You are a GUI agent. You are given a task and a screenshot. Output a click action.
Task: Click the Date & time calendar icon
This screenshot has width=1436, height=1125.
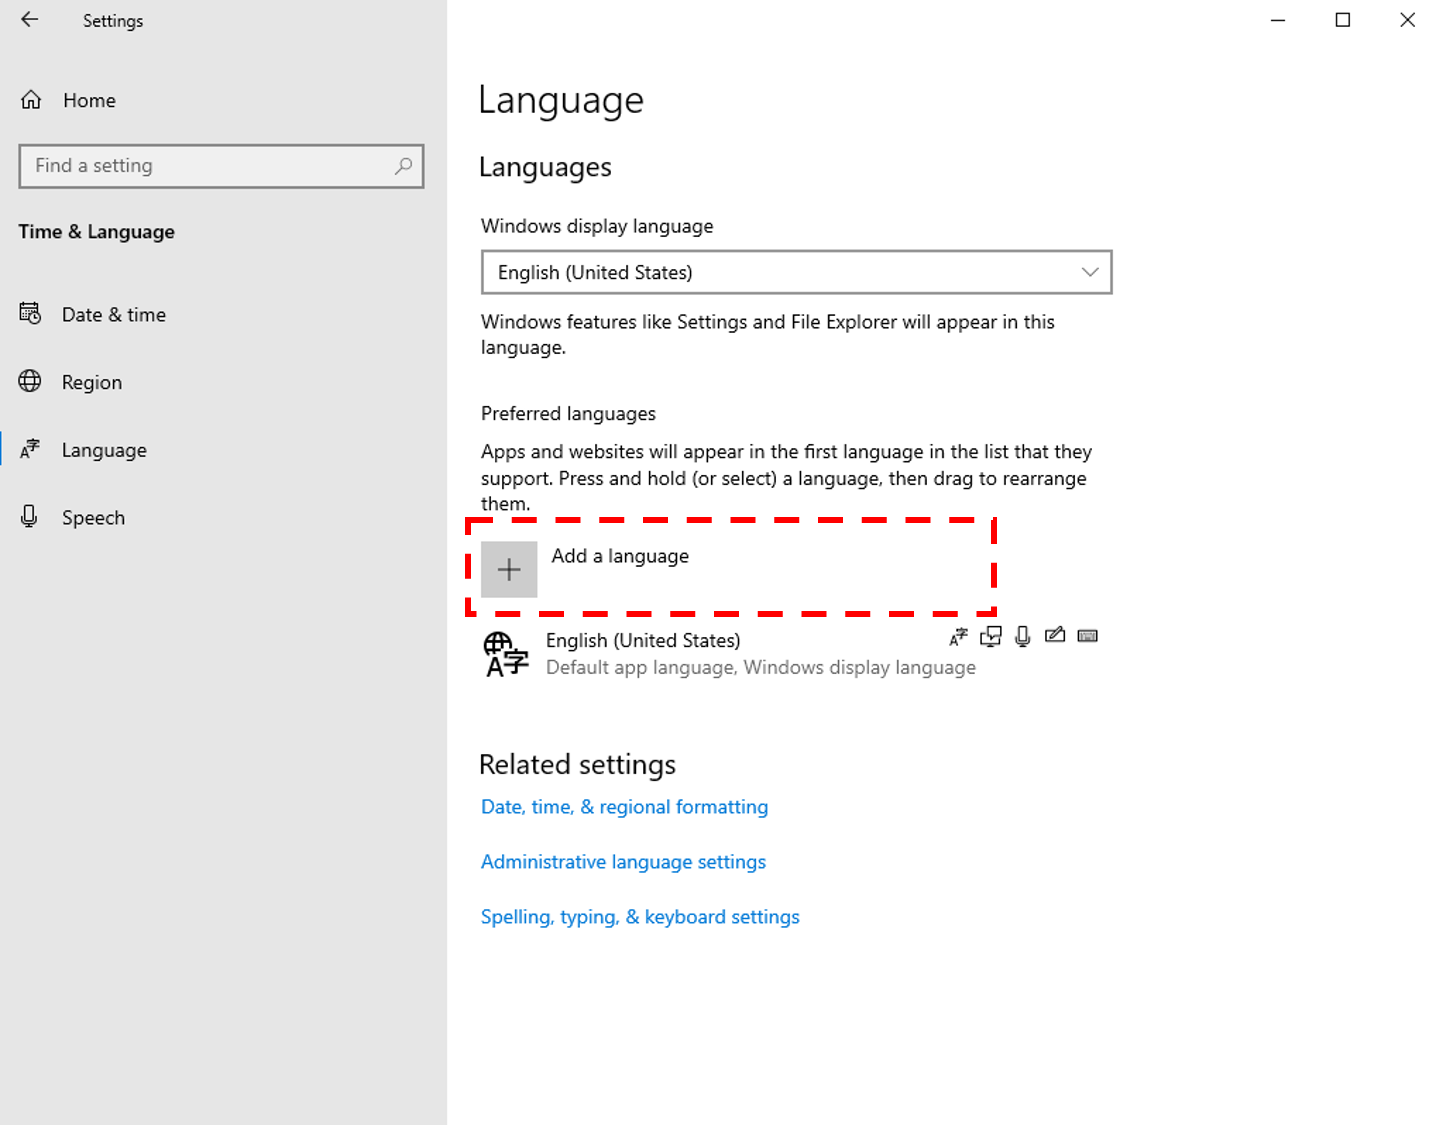(x=30, y=314)
